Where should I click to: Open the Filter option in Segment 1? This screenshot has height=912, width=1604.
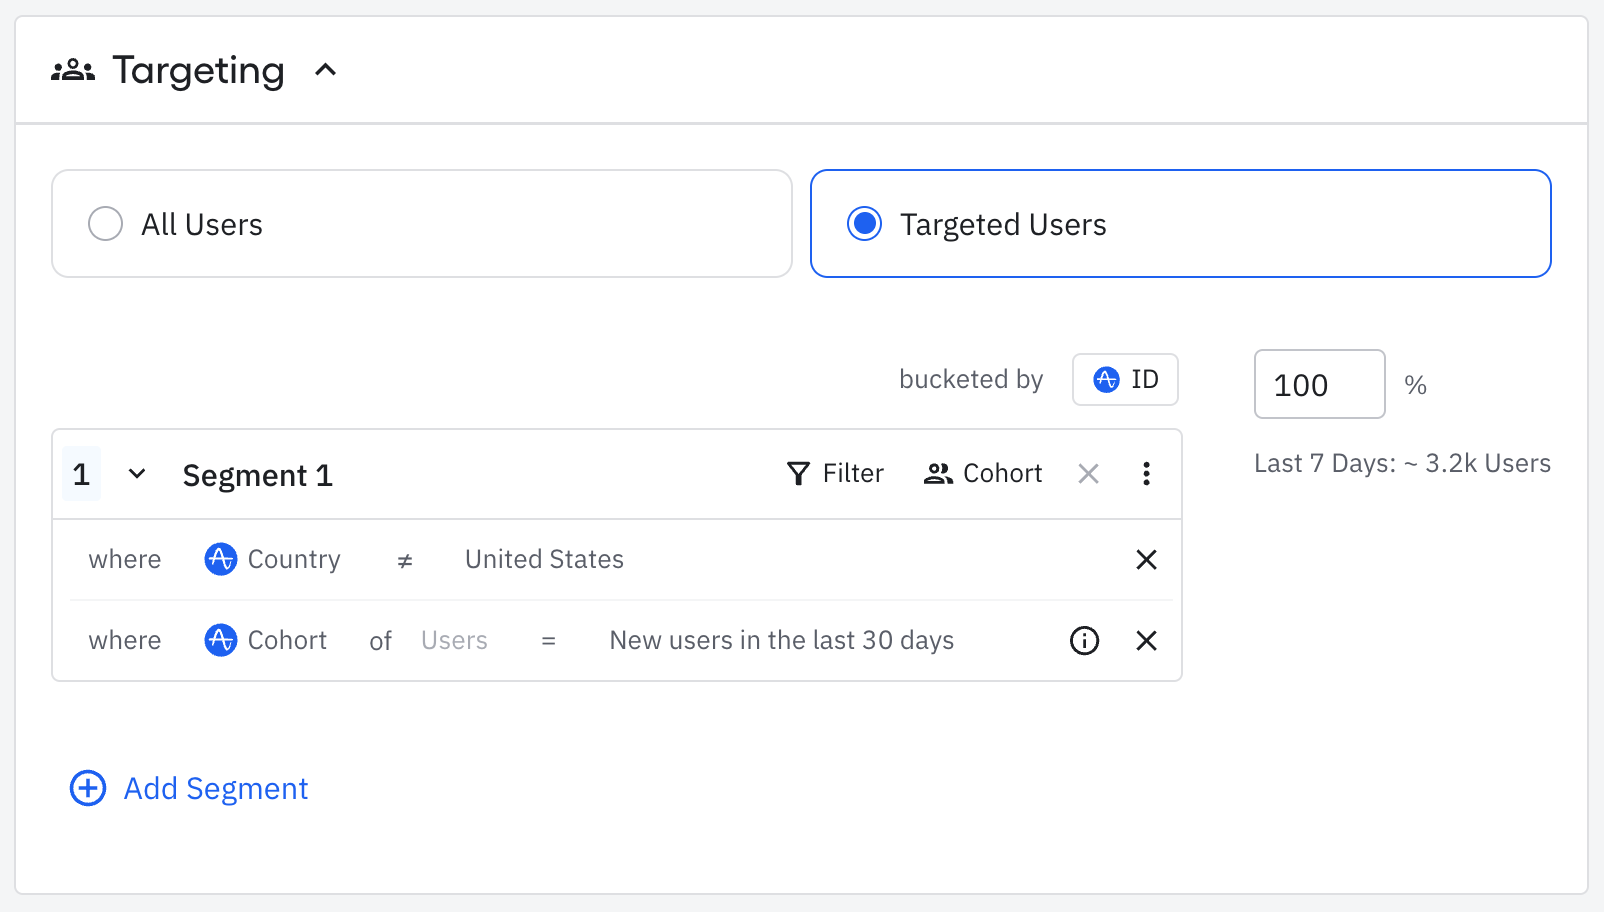coord(835,473)
